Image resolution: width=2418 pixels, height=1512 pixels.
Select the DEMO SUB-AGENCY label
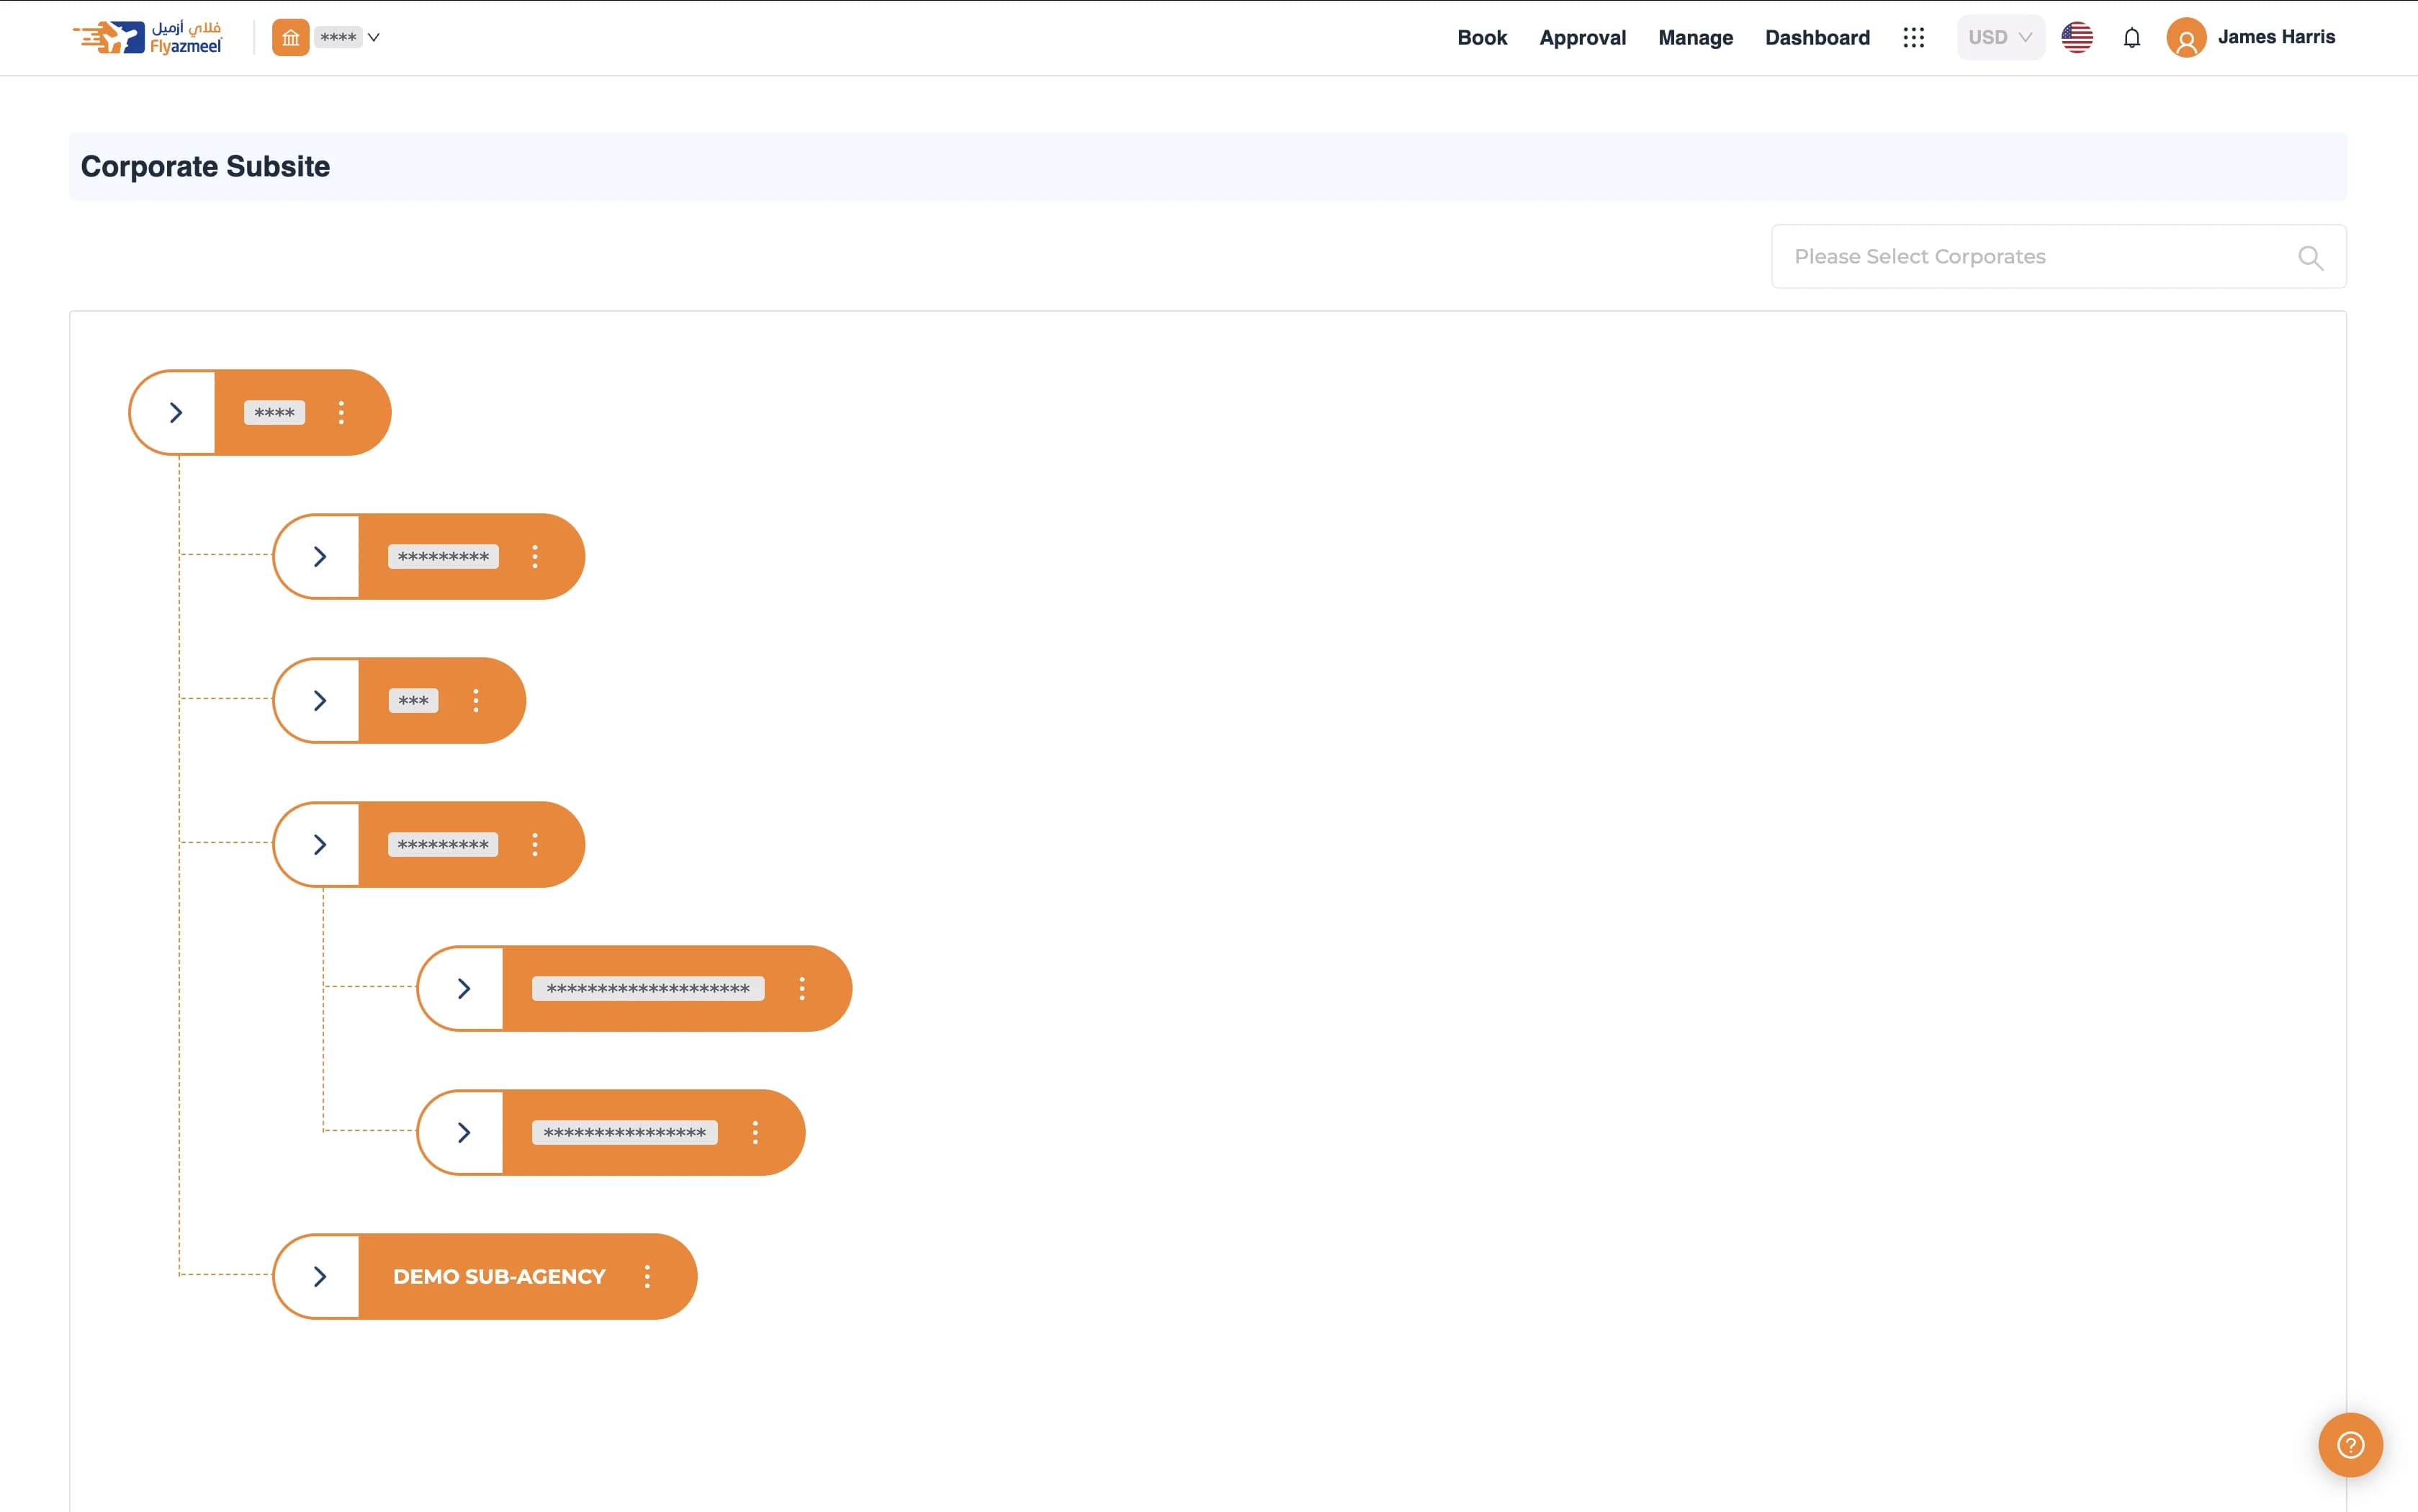[x=499, y=1277]
